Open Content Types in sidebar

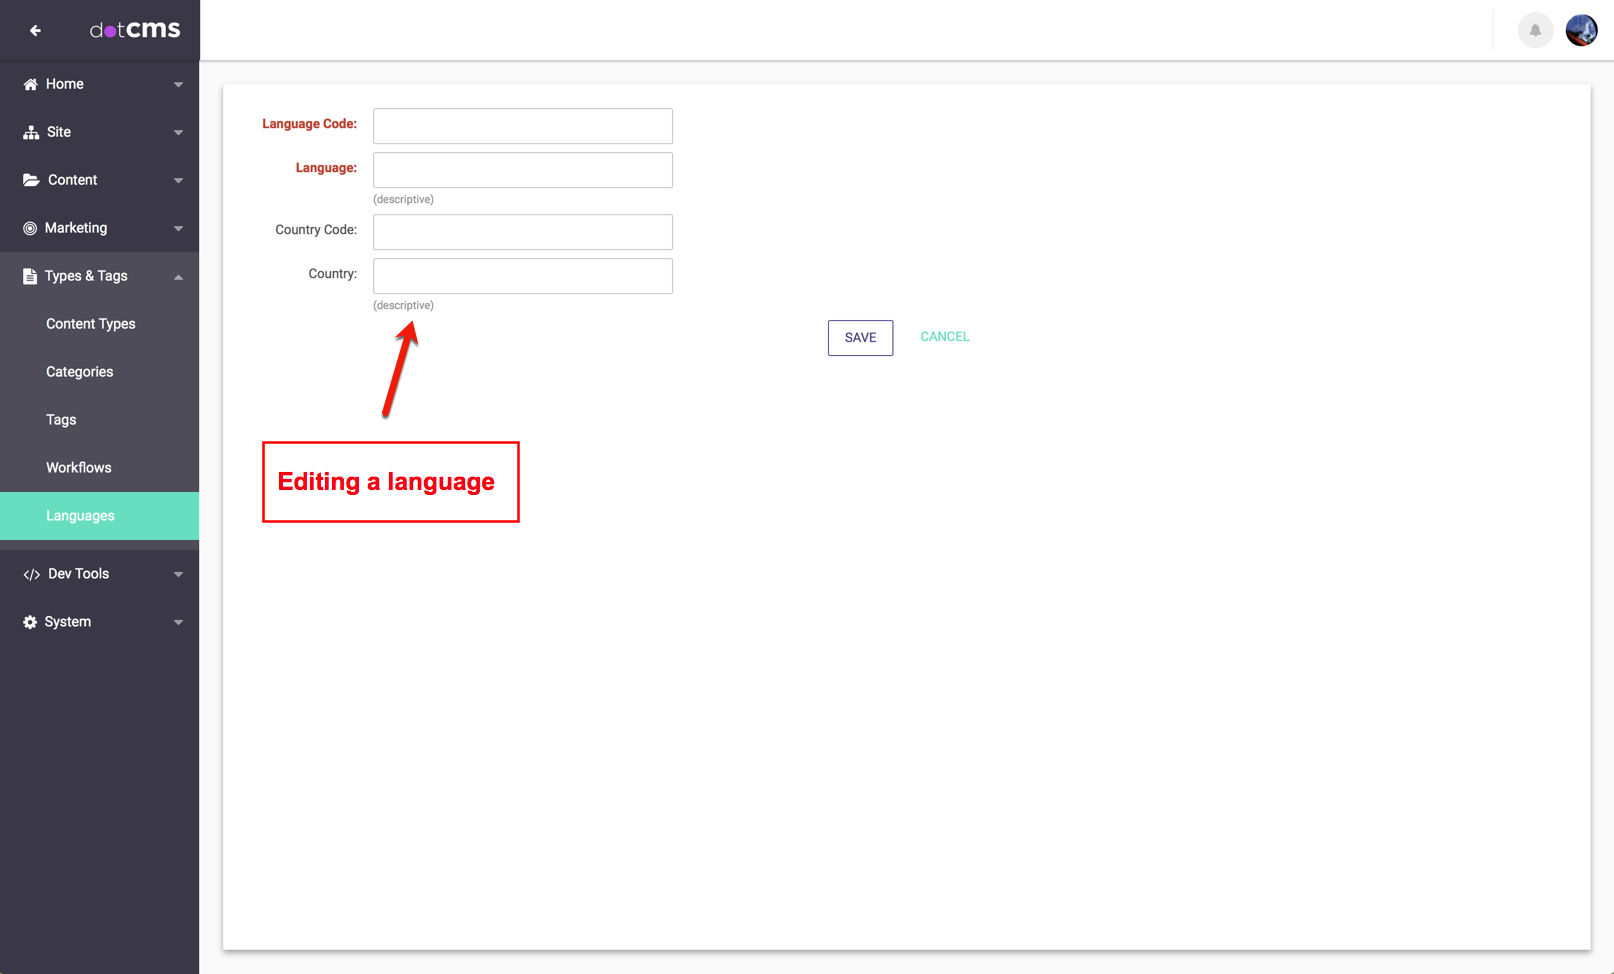[x=91, y=324]
